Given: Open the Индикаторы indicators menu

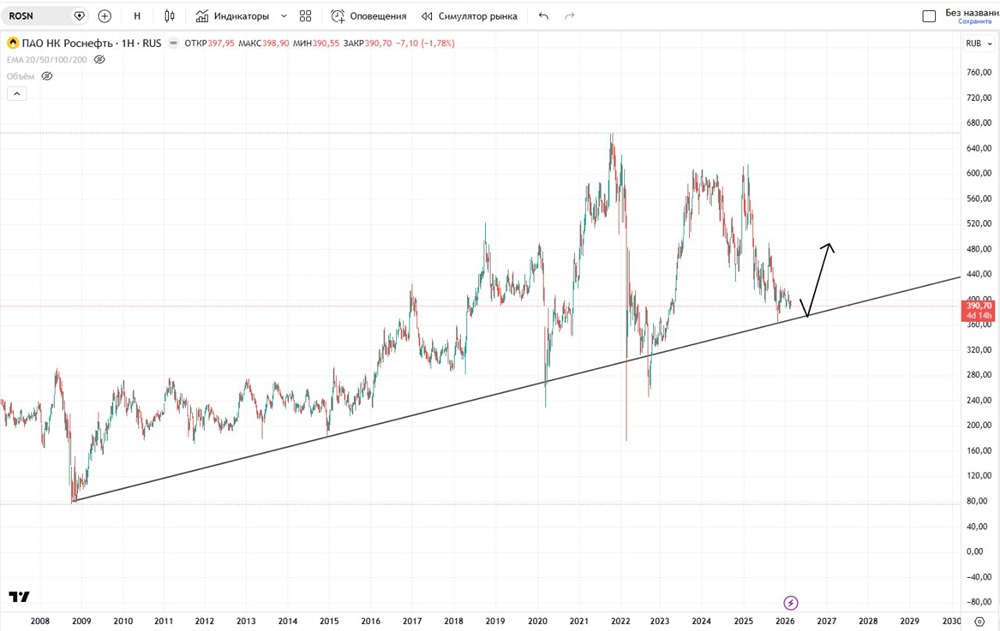Looking at the screenshot, I should click(x=232, y=16).
